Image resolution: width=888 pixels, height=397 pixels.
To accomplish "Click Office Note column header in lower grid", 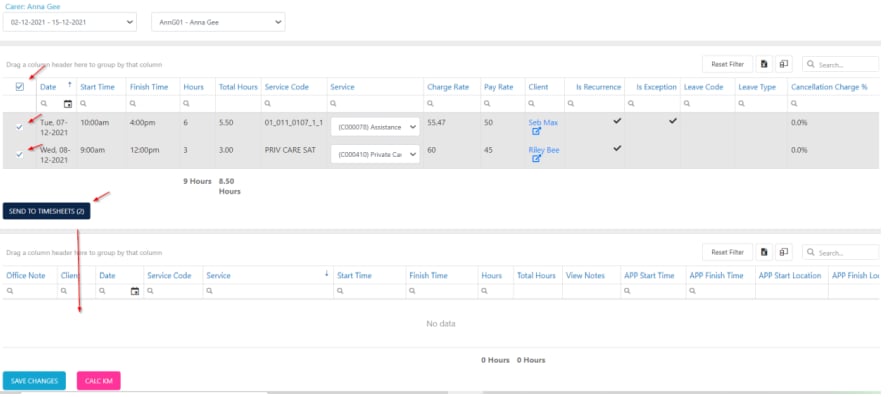I will point(25,275).
